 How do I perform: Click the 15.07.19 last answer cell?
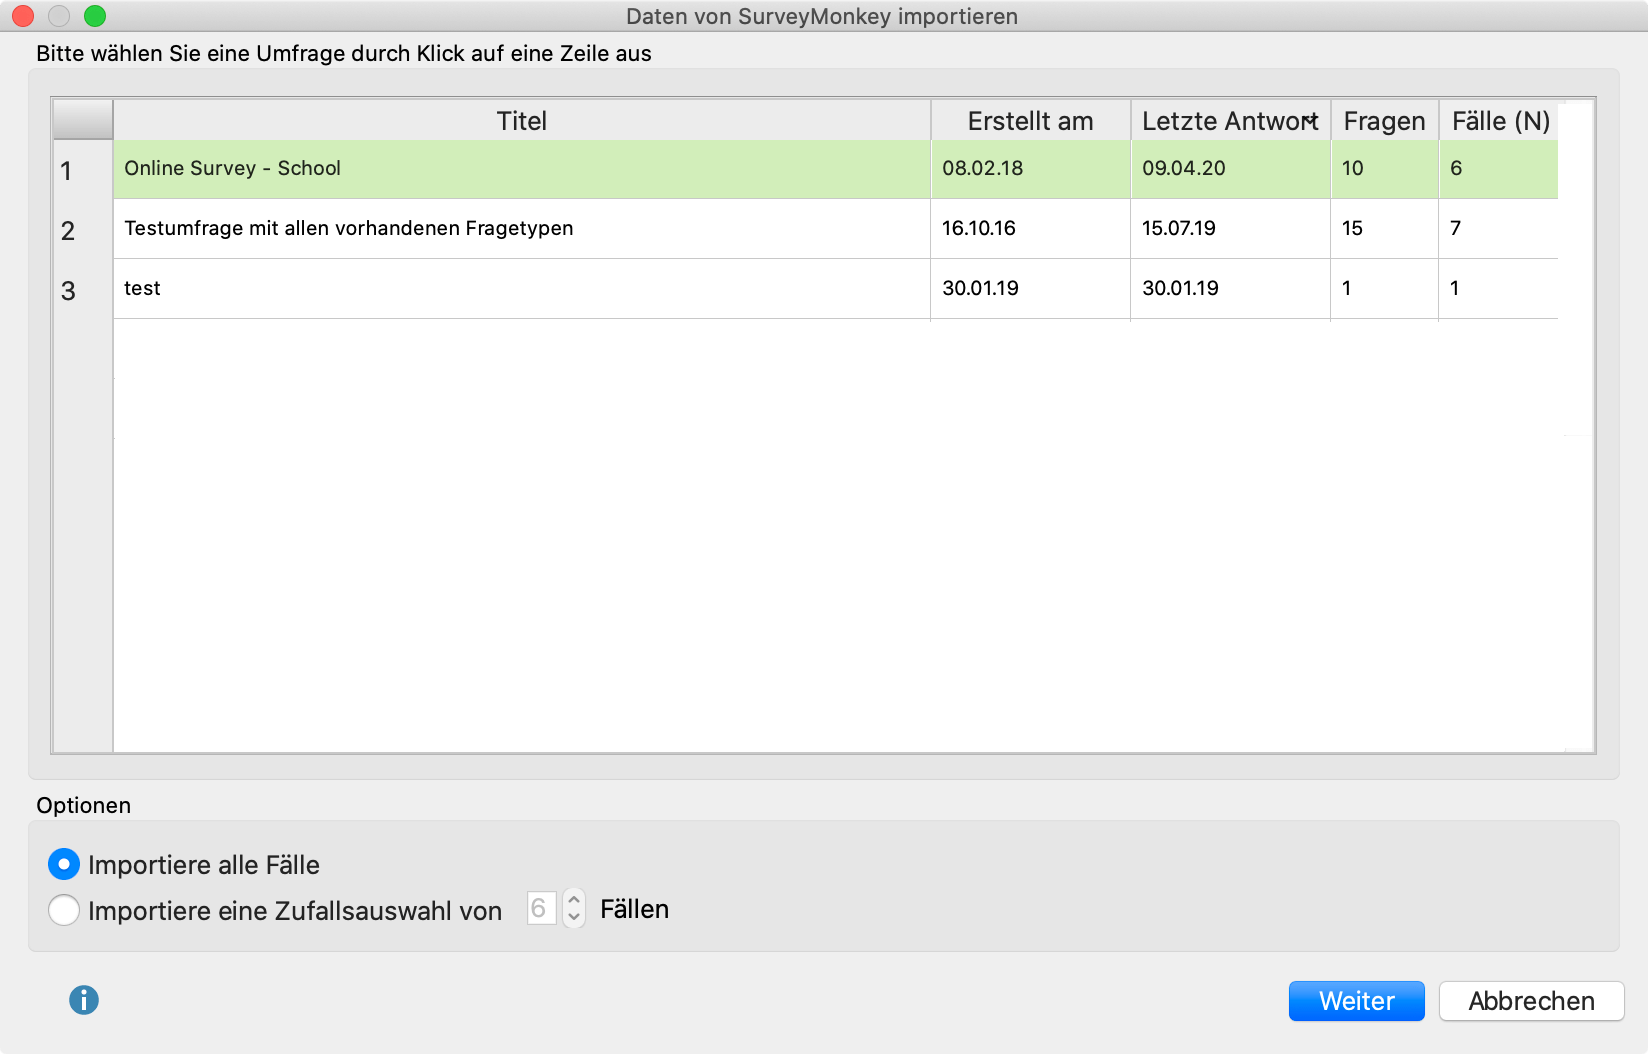(1230, 229)
